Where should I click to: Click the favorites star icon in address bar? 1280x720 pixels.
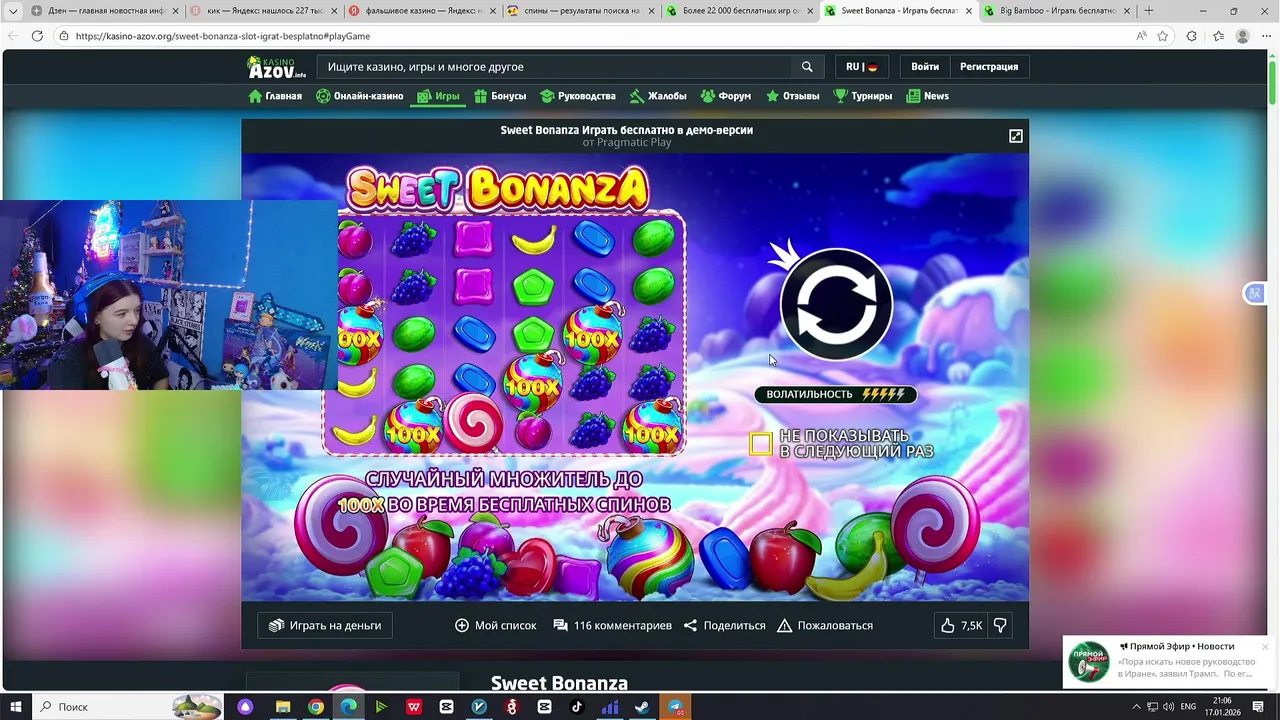click(1163, 36)
